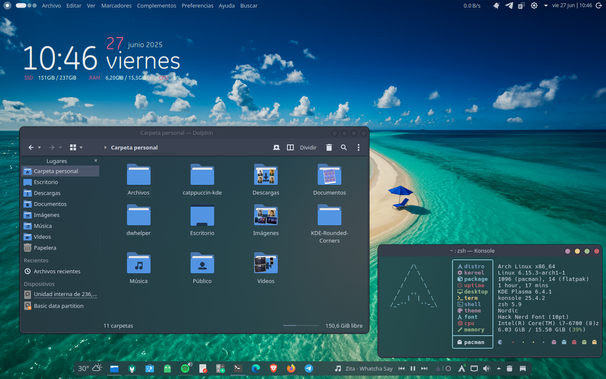Open Spotify from the dock
Viewport: 606px width, 379px height.
185,369
